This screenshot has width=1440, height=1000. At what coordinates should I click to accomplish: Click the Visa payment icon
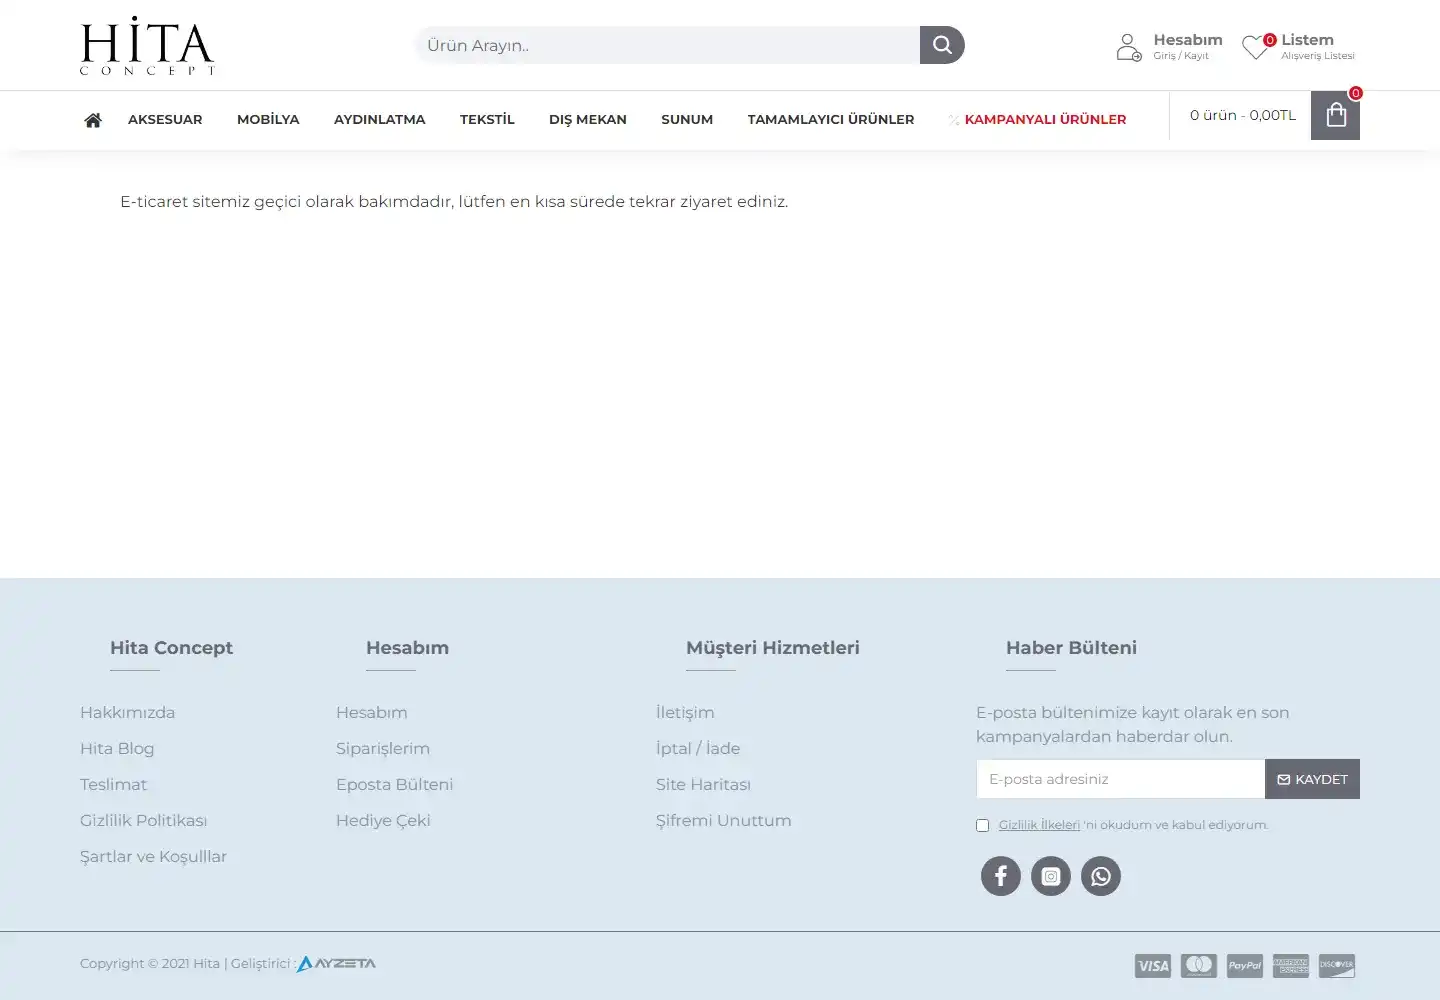point(1153,965)
